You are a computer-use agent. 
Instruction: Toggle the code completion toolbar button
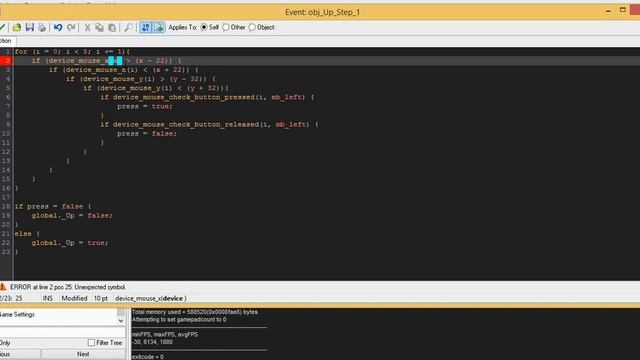tap(159, 27)
